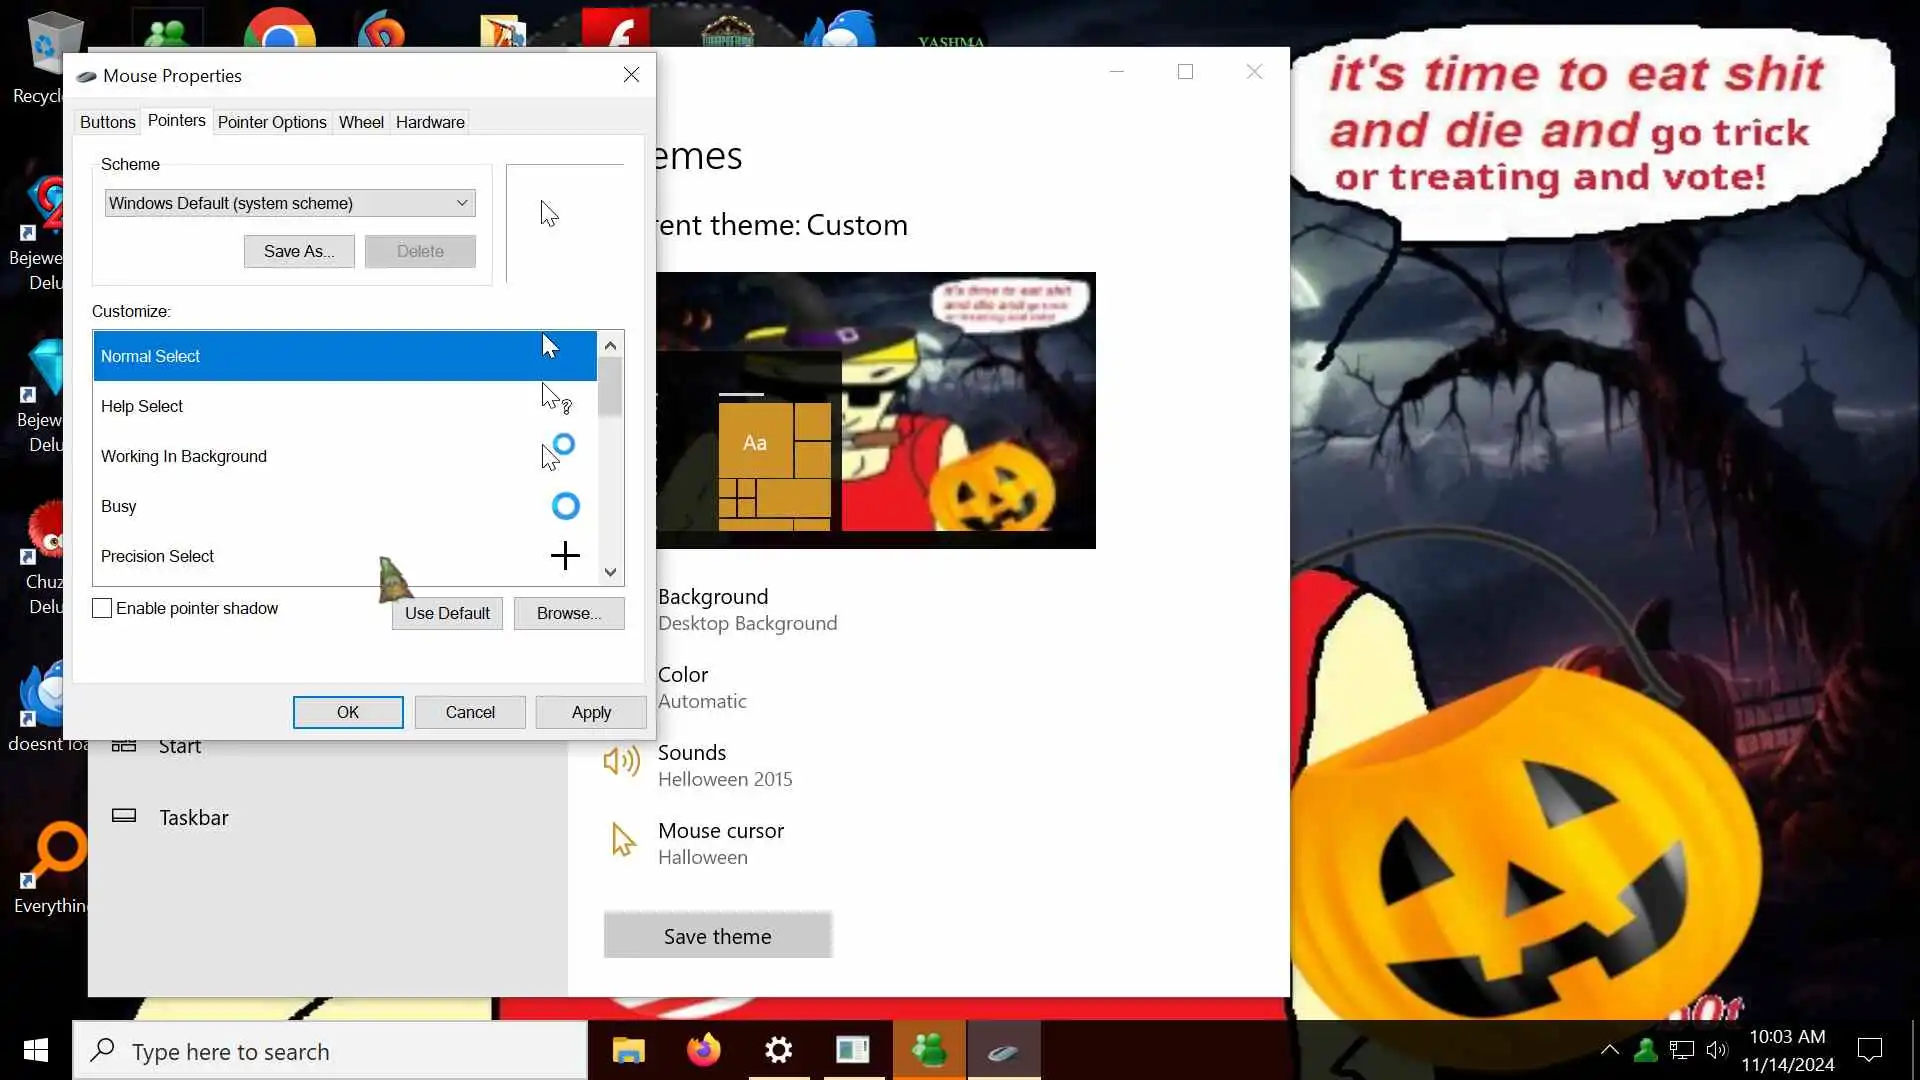Open File Explorer from taskbar
Viewport: 1920px width, 1080px height.
tap(628, 1051)
